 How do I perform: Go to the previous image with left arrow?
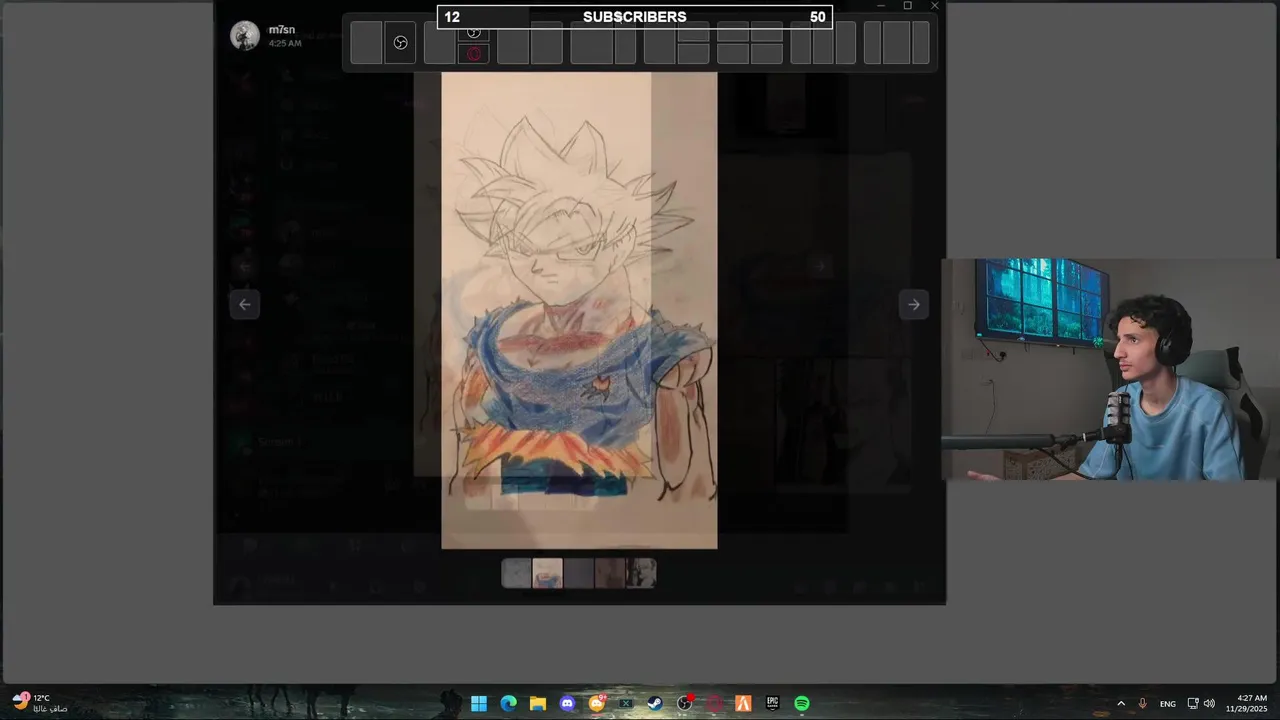click(245, 305)
